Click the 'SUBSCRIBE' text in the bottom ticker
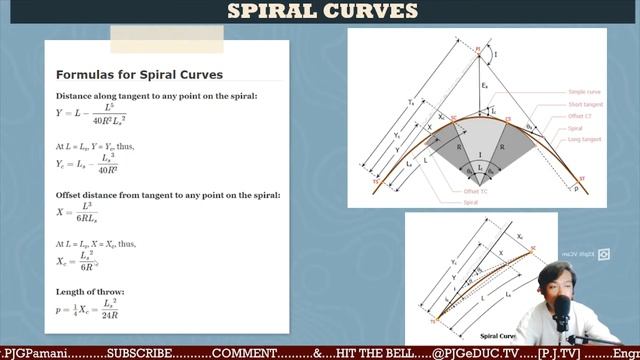This screenshot has height=360, width=640. (x=139, y=353)
